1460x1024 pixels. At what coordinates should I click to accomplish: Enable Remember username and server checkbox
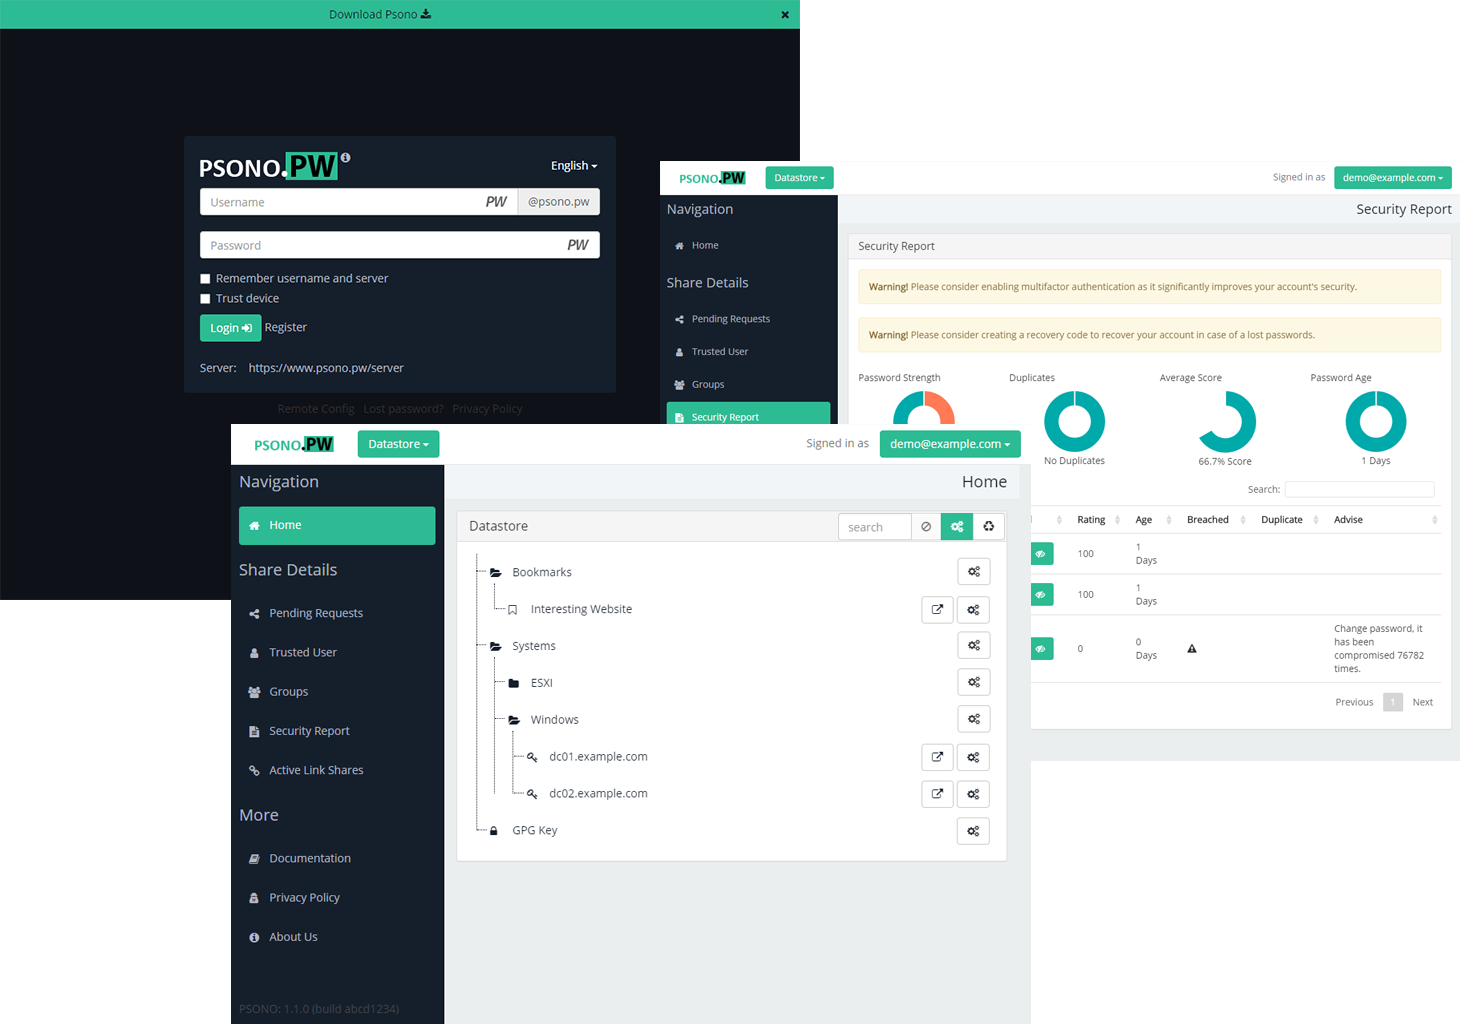pos(205,279)
